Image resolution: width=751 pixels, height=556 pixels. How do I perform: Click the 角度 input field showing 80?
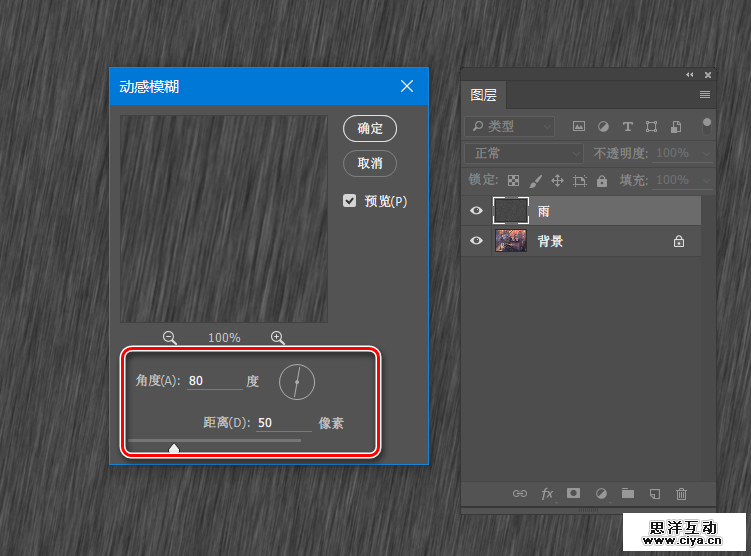click(215, 381)
